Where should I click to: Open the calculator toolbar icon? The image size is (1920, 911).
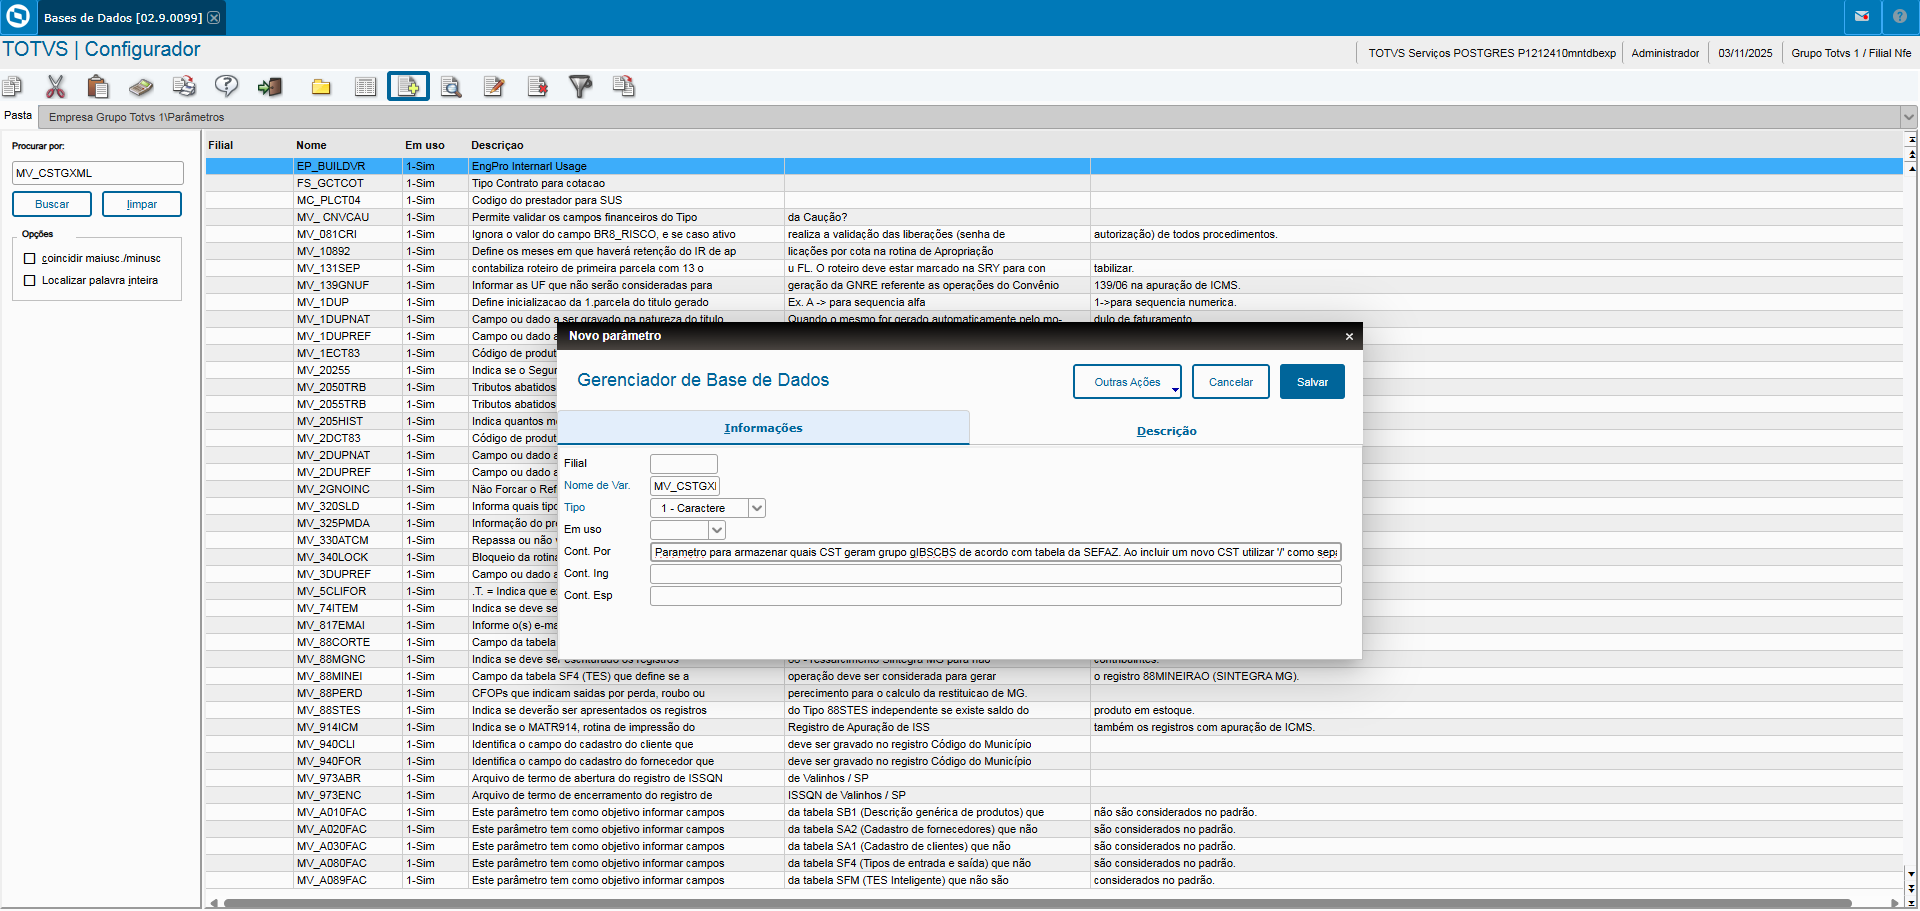141,87
